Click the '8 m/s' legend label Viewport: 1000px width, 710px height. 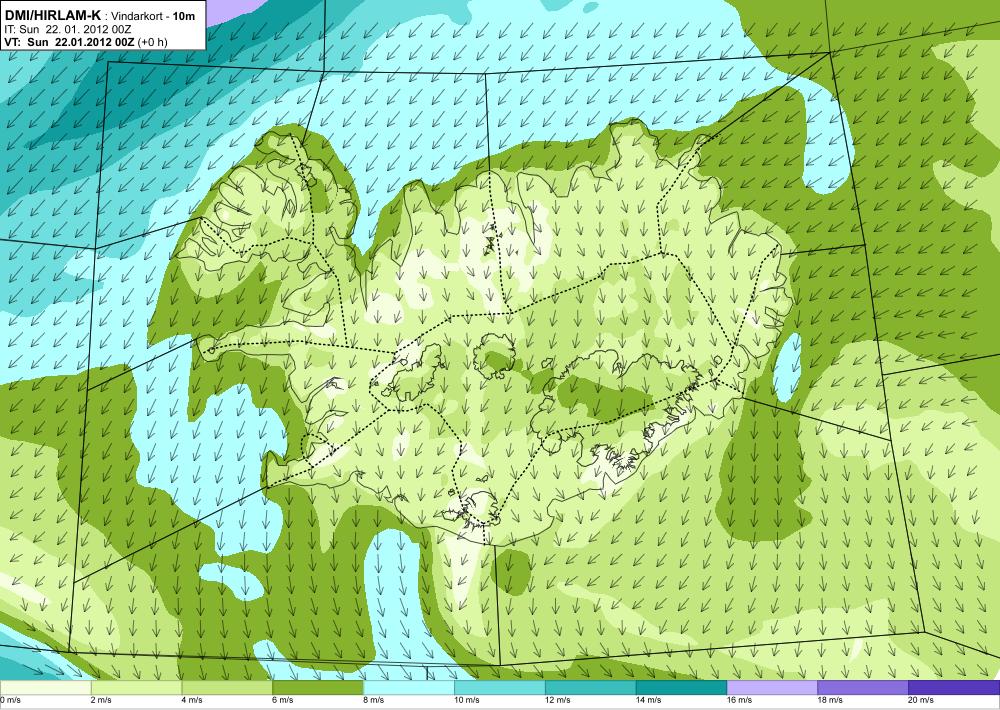(374, 700)
